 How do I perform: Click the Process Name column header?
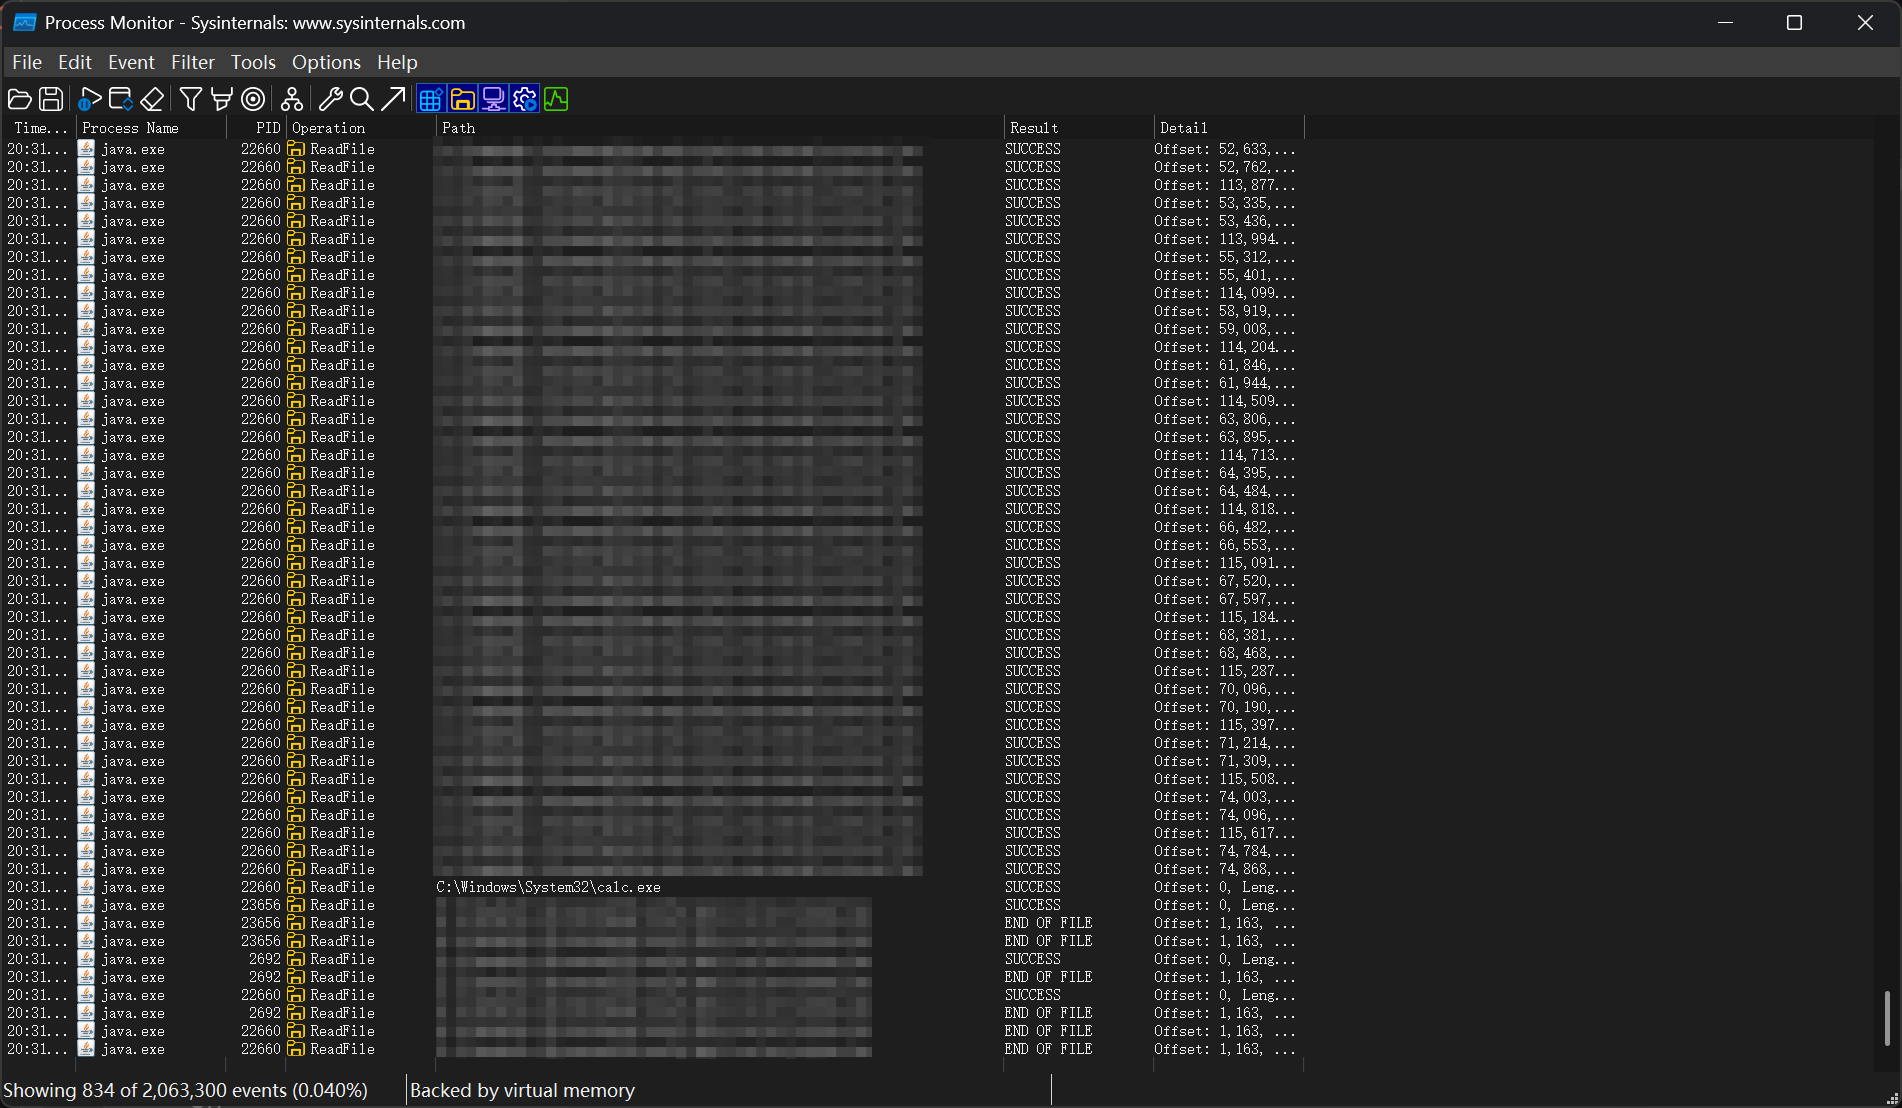click(130, 128)
